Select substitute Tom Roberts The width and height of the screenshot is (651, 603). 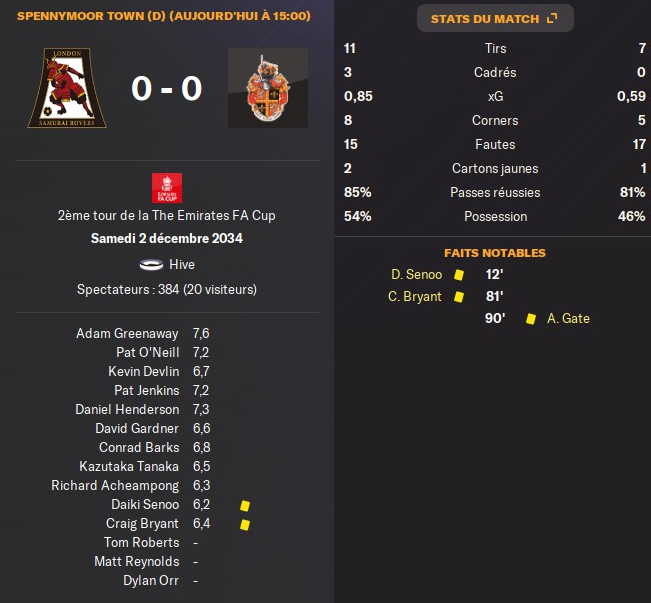[141, 542]
